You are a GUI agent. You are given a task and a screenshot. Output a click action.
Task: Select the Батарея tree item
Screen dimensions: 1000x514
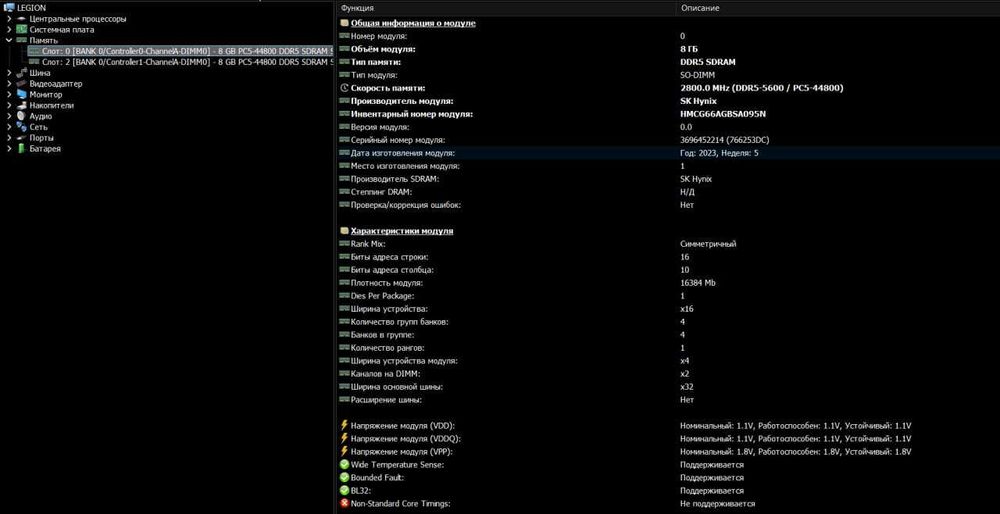(x=45, y=149)
